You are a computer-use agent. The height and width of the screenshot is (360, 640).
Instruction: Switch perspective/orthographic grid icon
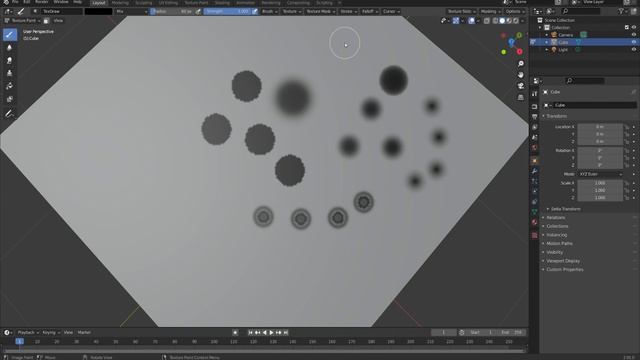click(x=521, y=97)
